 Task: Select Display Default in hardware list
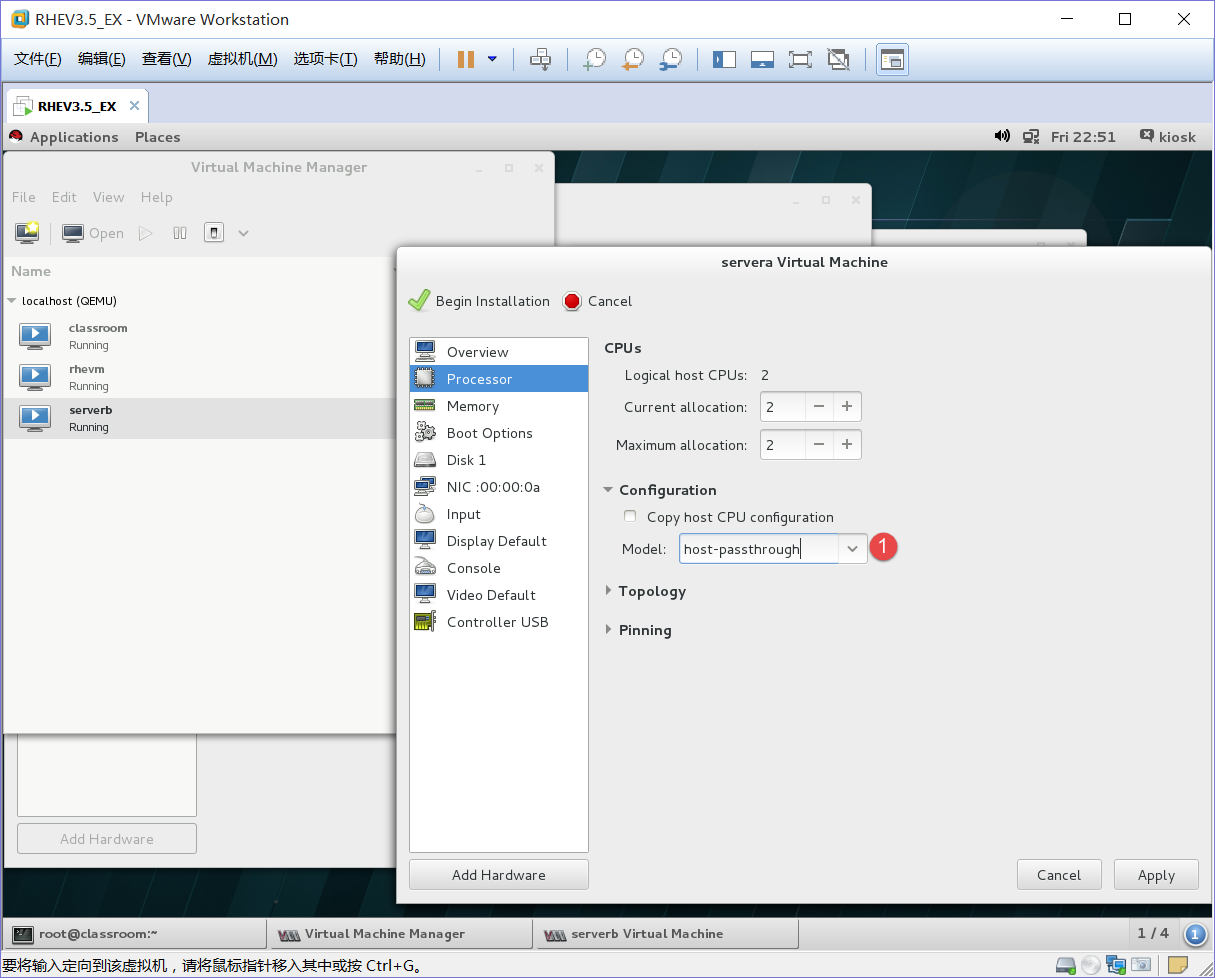tap(499, 541)
